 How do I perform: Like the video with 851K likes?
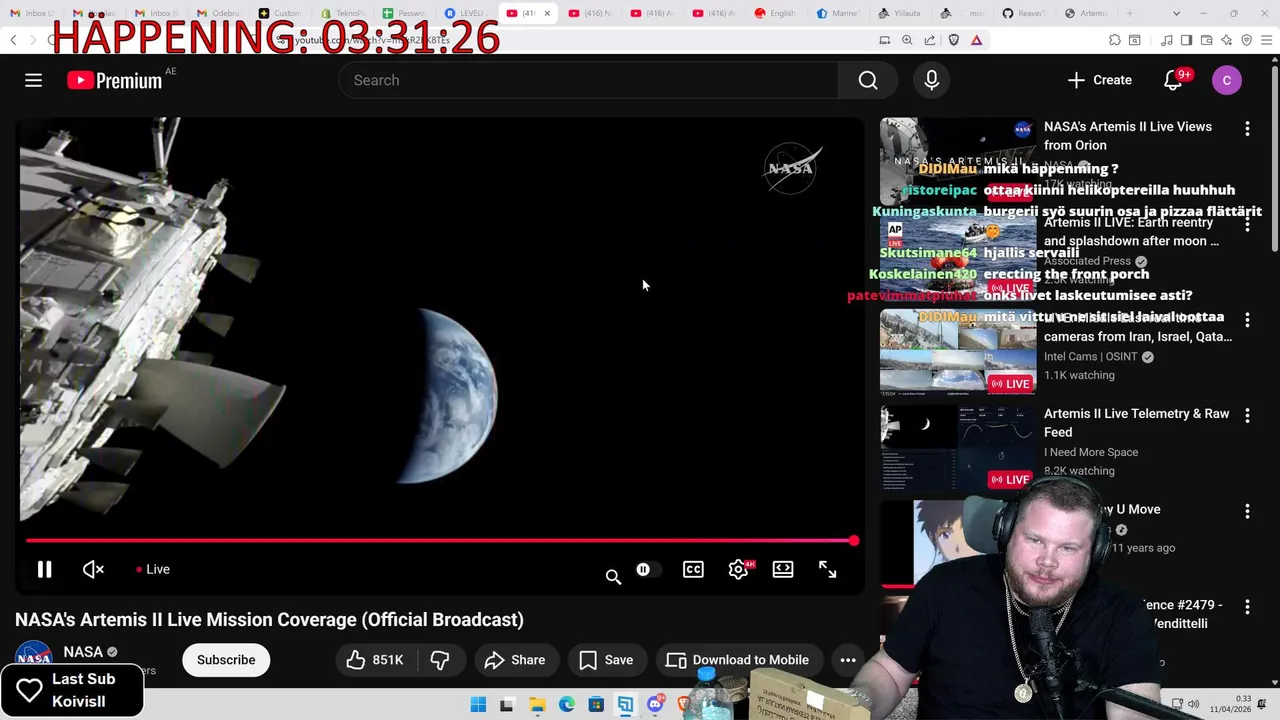(374, 660)
